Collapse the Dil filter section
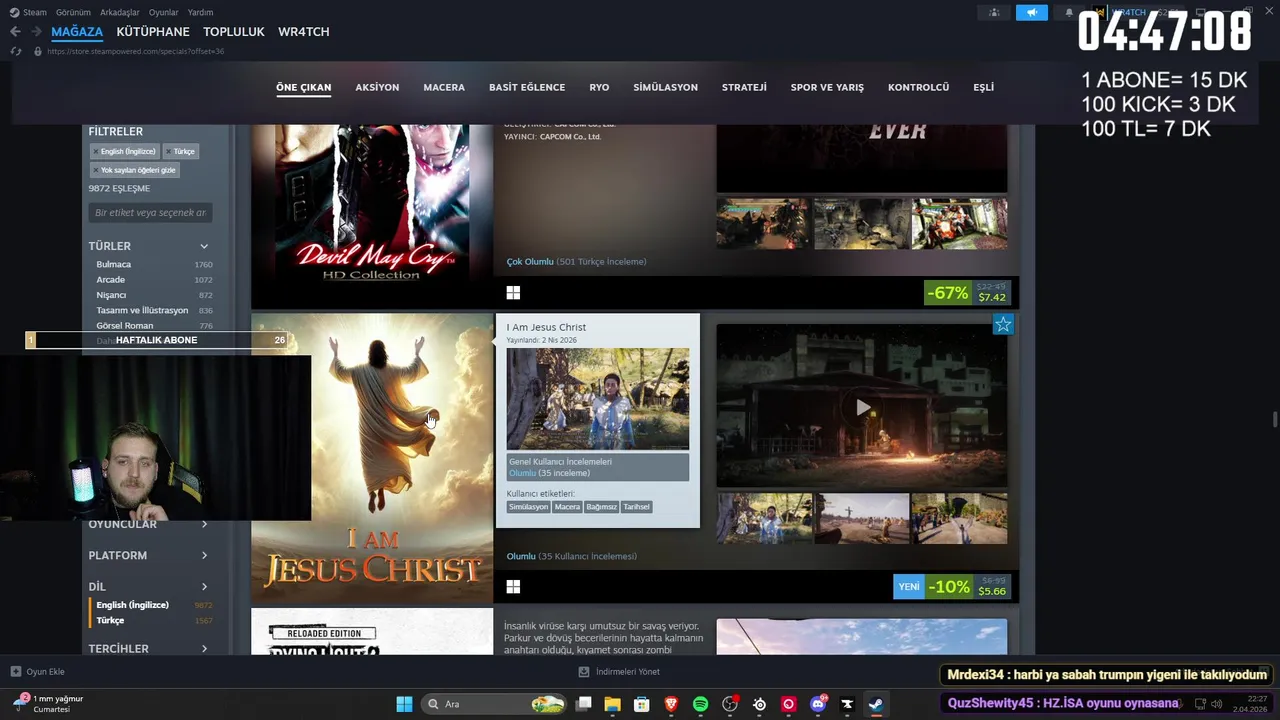Viewport: 1280px width, 720px height. click(148, 586)
